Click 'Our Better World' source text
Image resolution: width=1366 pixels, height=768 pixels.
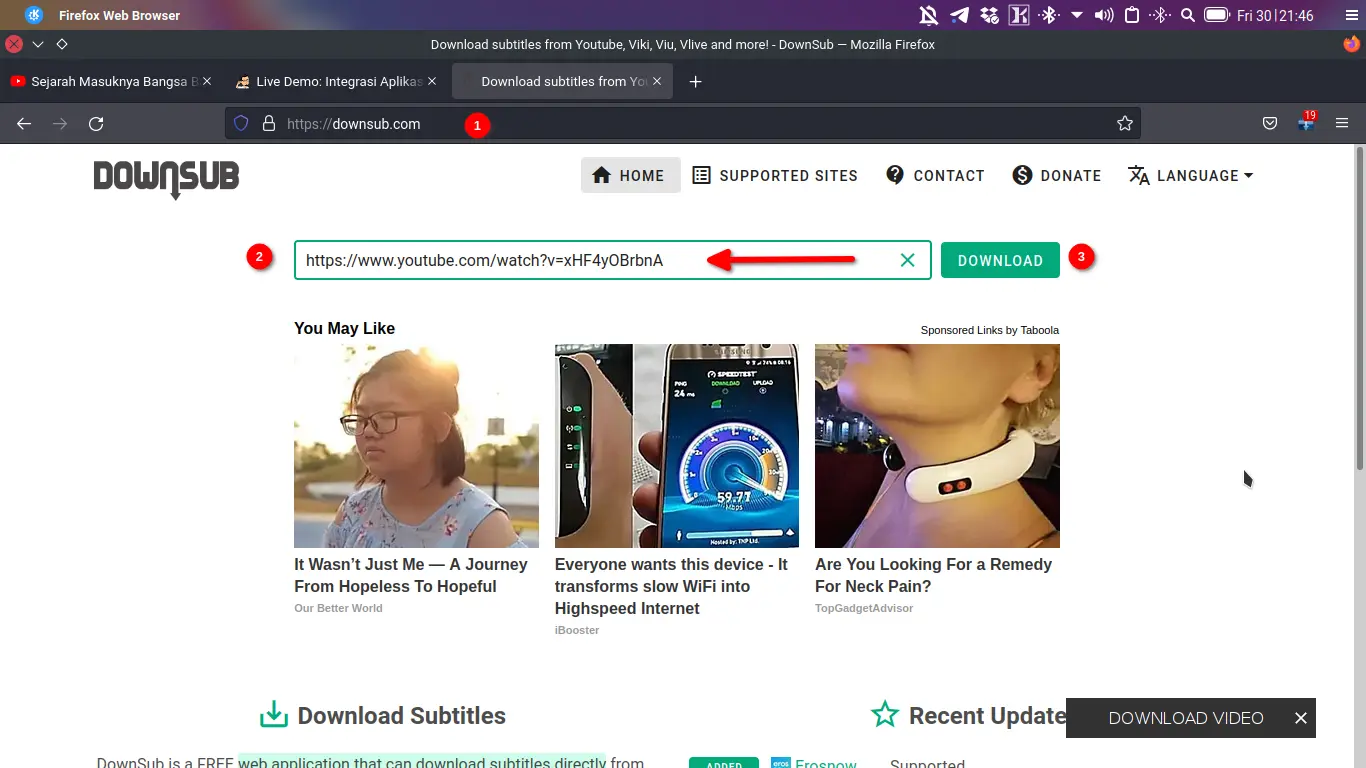pos(338,608)
